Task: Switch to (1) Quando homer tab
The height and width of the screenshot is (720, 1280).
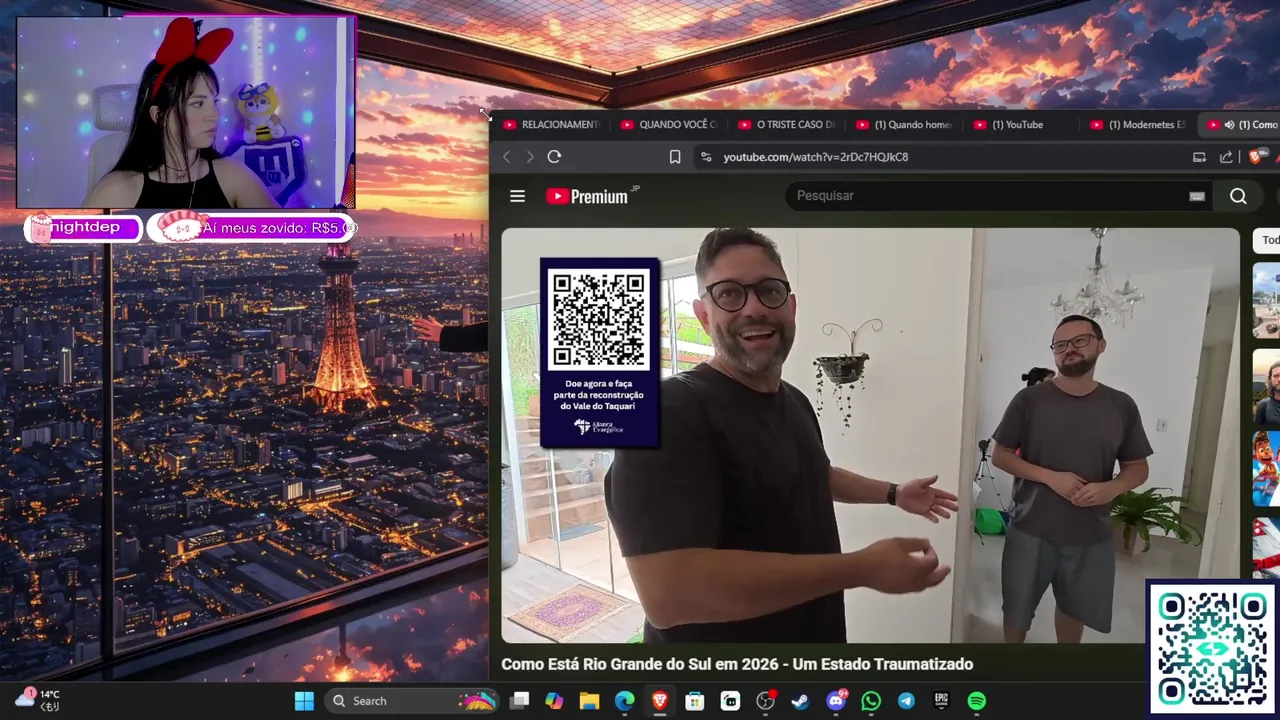Action: (x=905, y=125)
